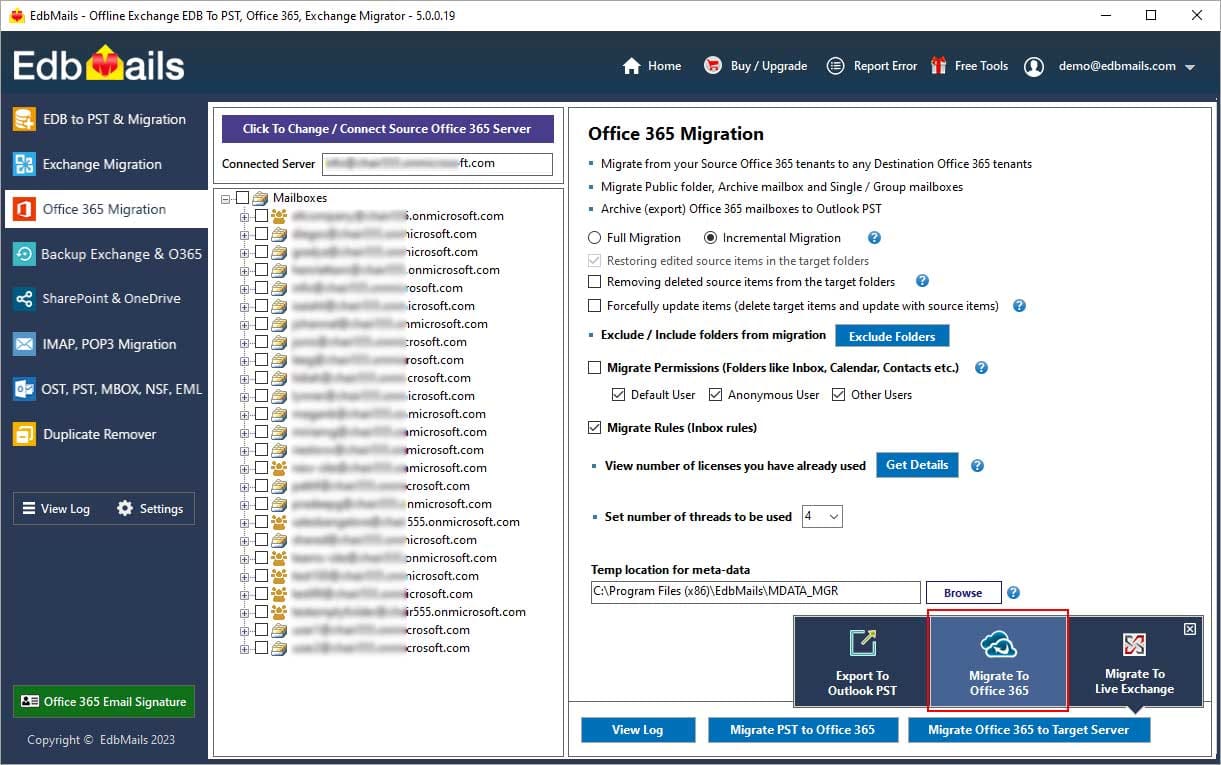Screen dimensions: 1221x765
Task: Uncheck Migrate Rules (Inbox rules)
Action: (596, 428)
